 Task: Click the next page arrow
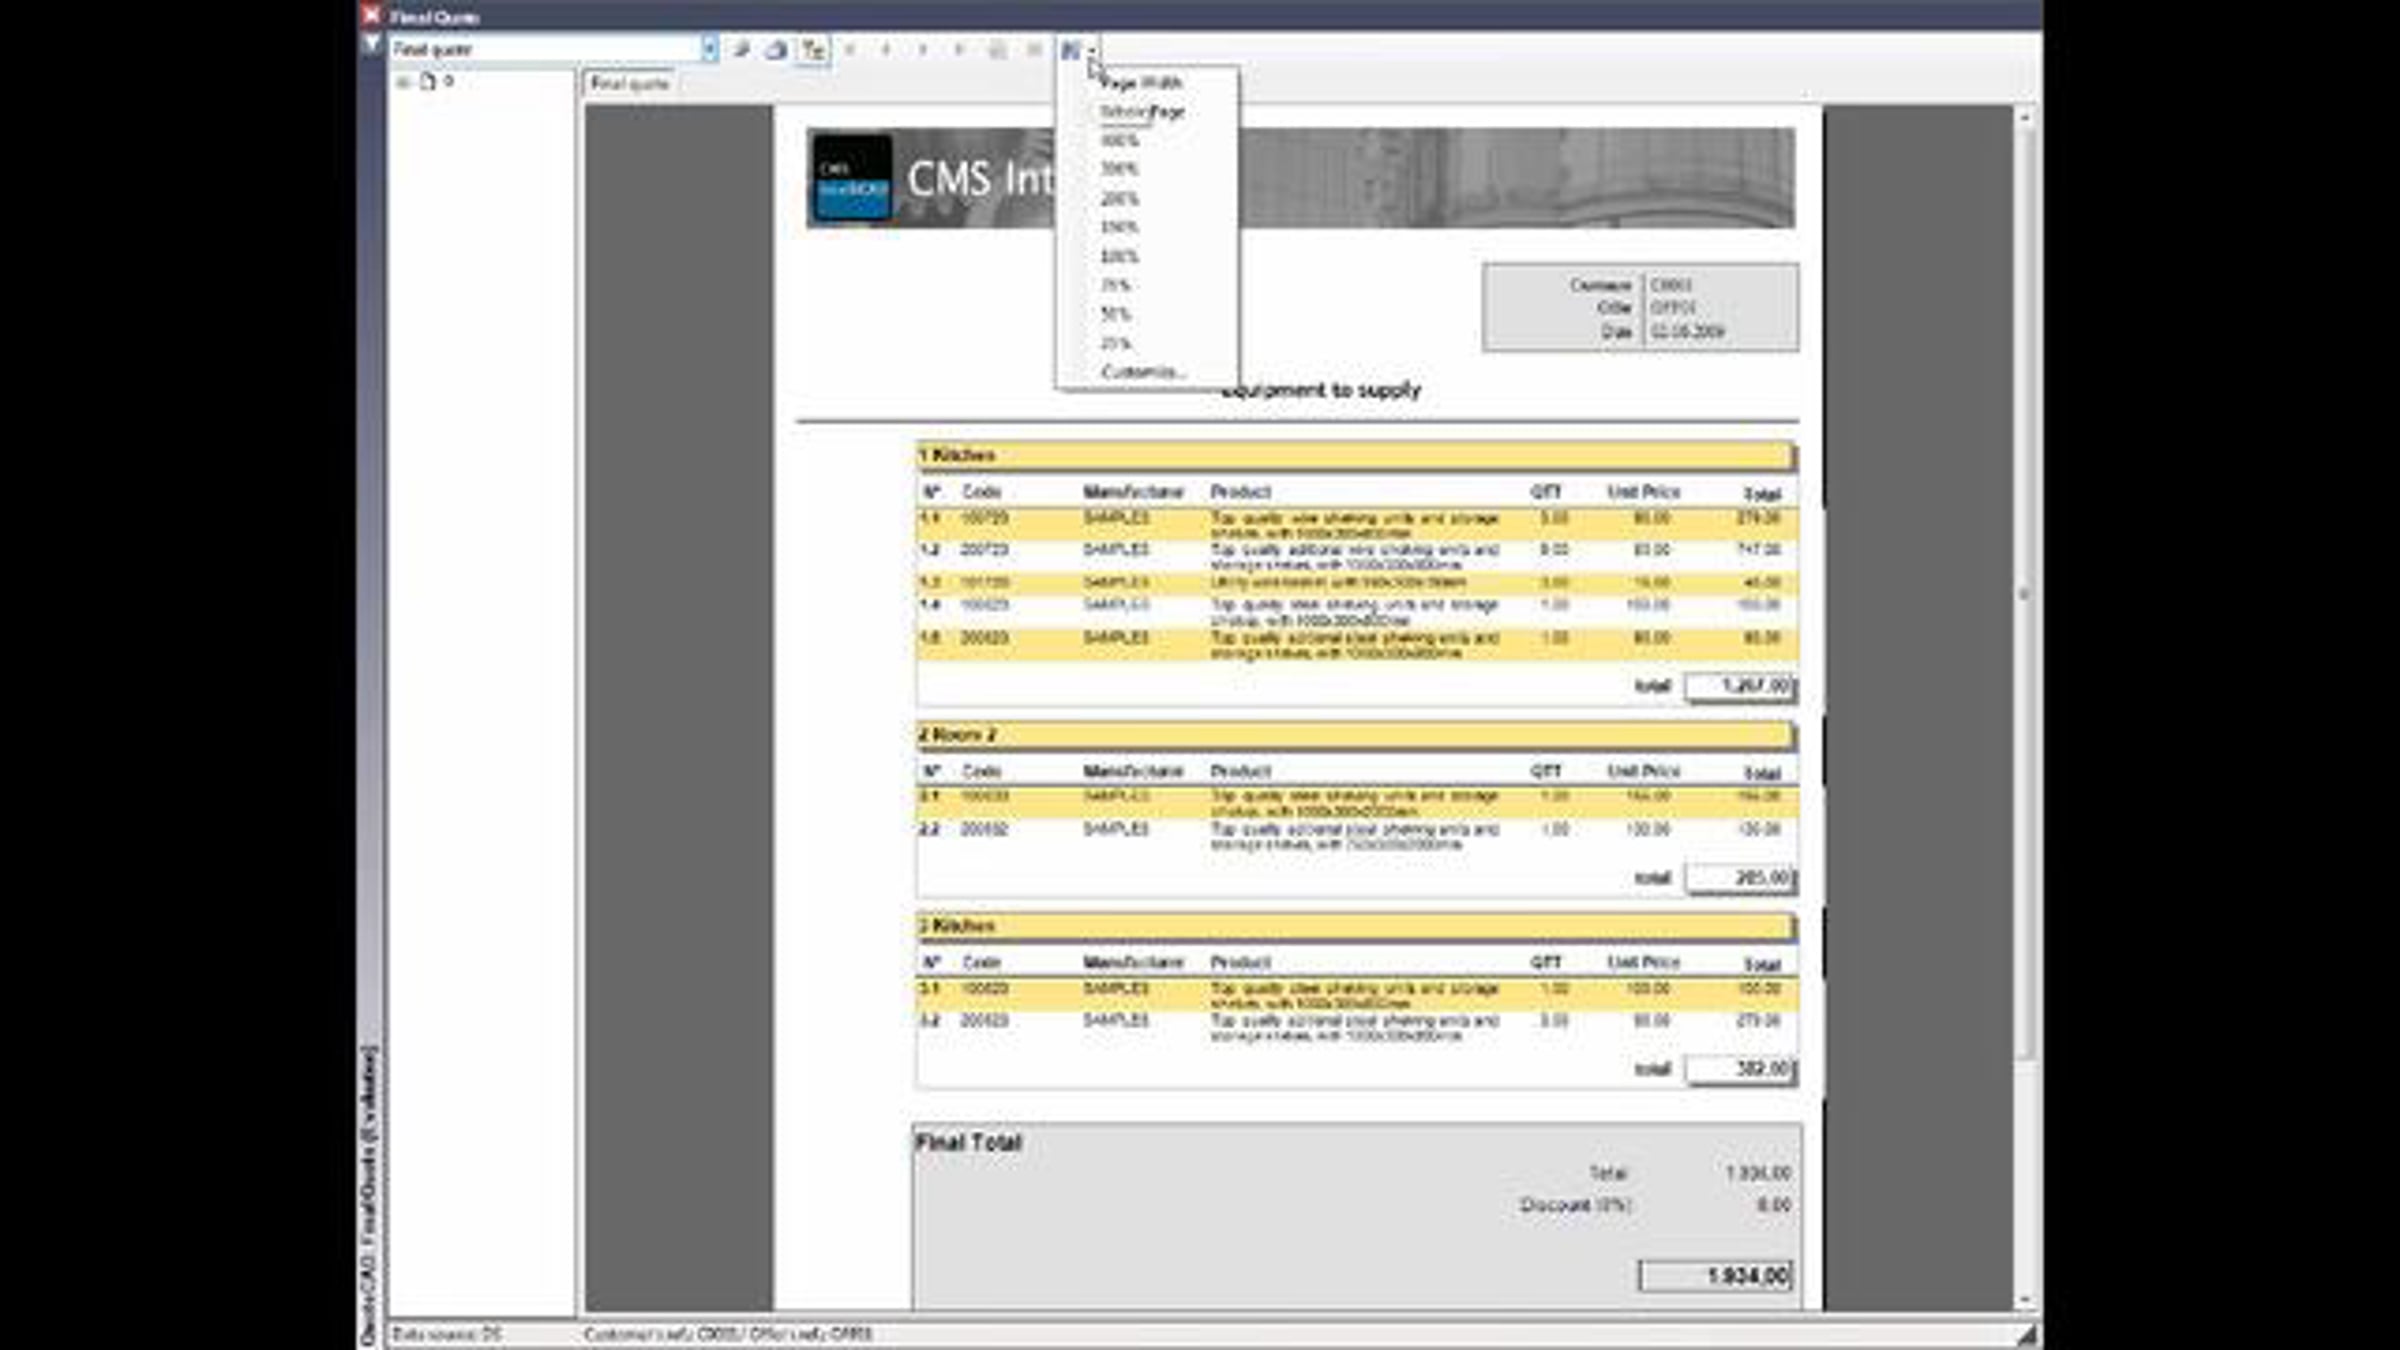(x=923, y=50)
